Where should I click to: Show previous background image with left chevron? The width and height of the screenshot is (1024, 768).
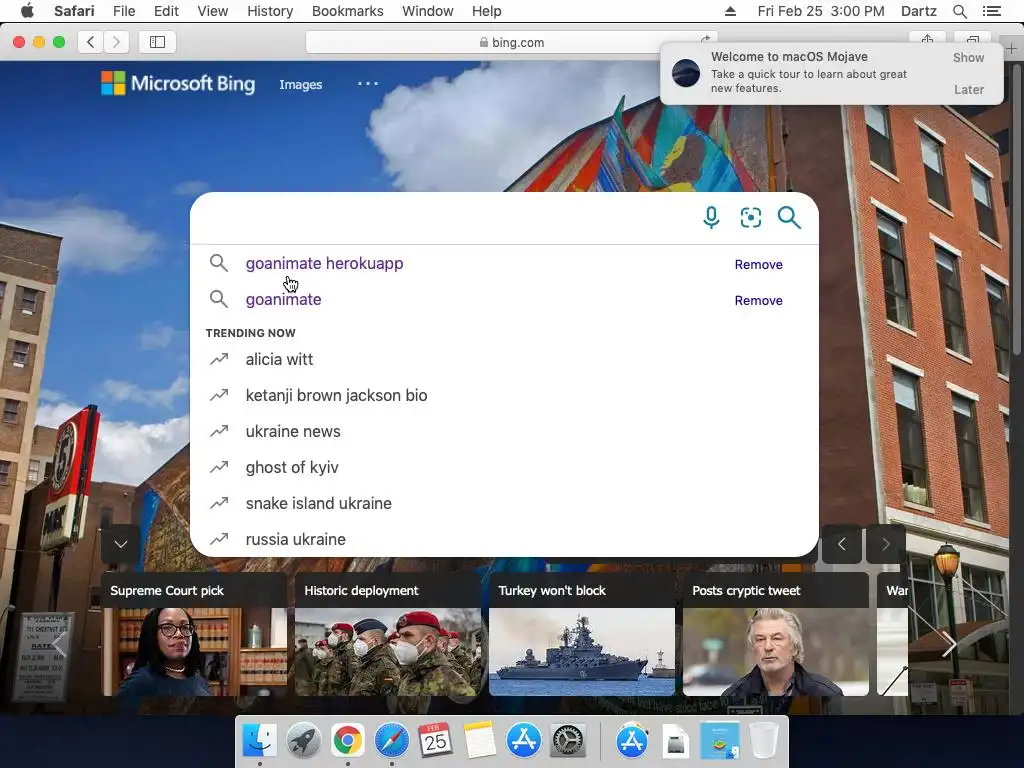841,544
